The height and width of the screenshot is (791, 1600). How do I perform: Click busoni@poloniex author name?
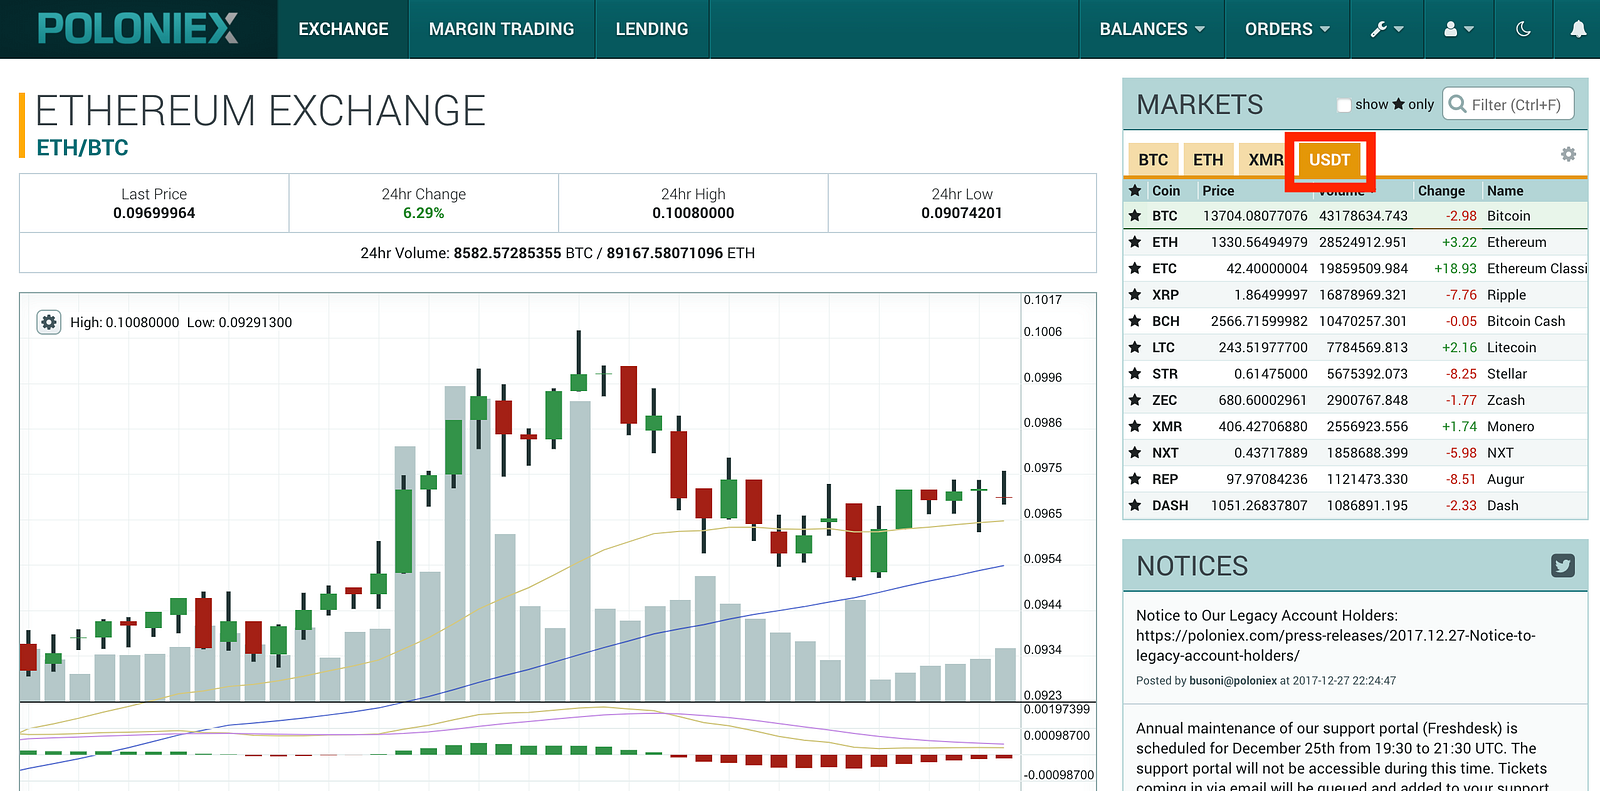tap(1232, 681)
